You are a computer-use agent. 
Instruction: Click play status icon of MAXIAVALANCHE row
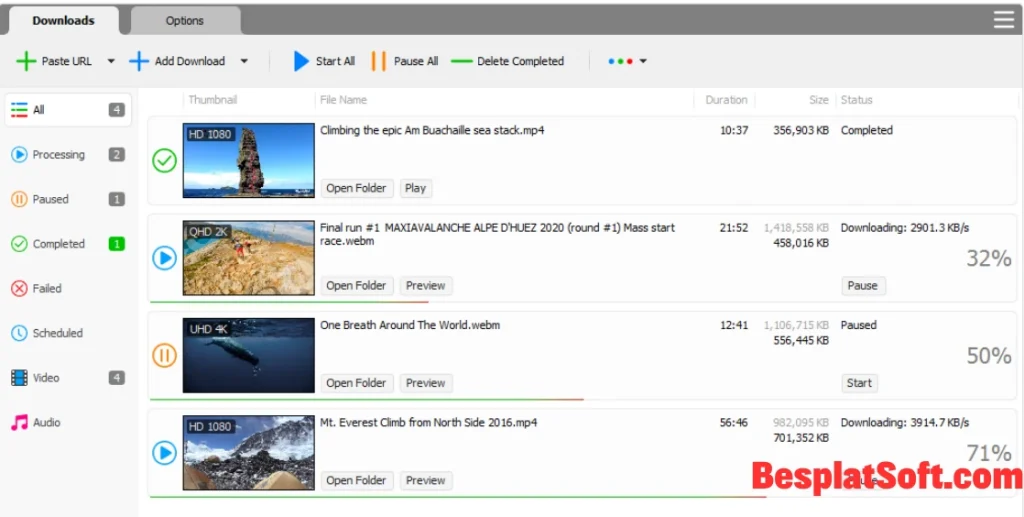(165, 258)
